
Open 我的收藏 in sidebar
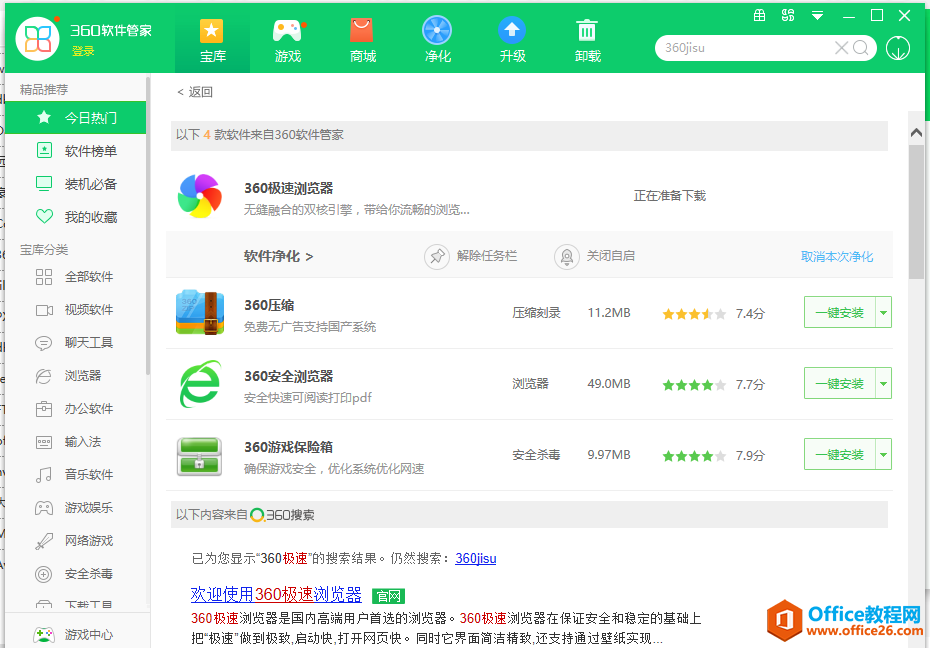pos(75,217)
